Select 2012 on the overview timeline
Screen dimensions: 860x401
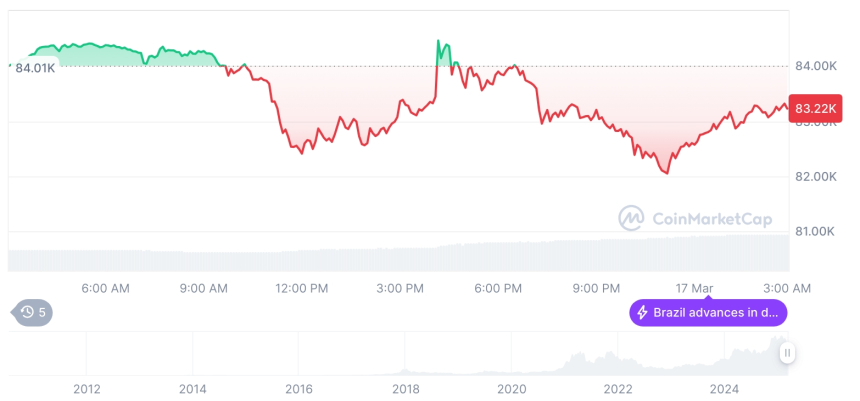point(87,388)
